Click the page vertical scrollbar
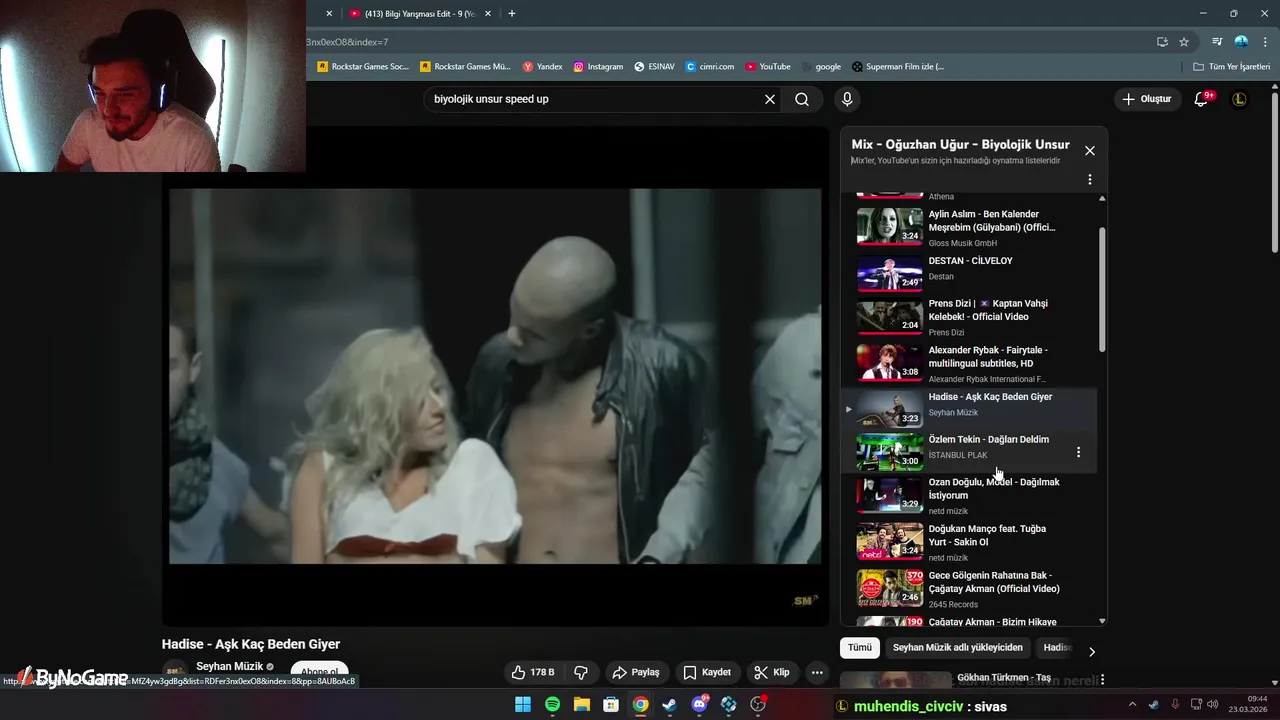 (1275, 172)
